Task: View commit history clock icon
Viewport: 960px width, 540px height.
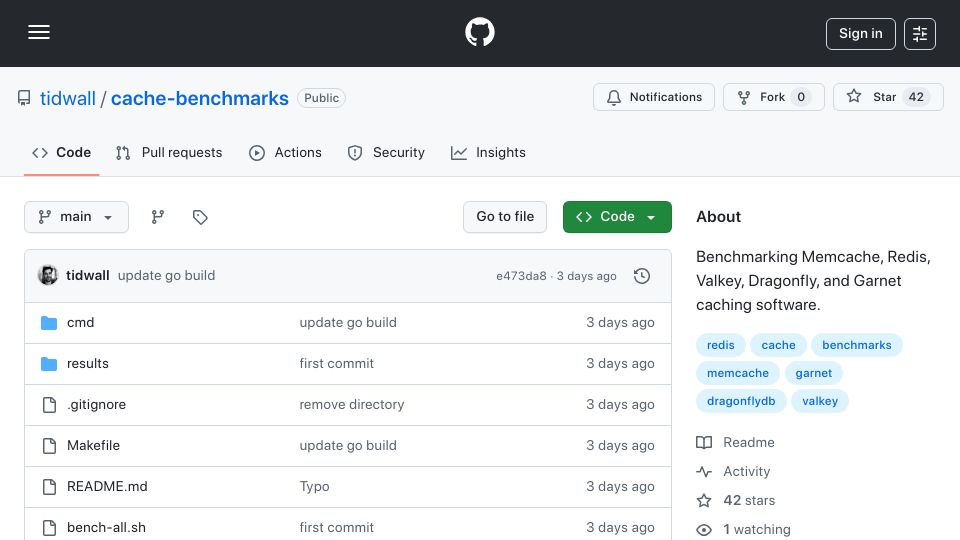Action: (642, 276)
